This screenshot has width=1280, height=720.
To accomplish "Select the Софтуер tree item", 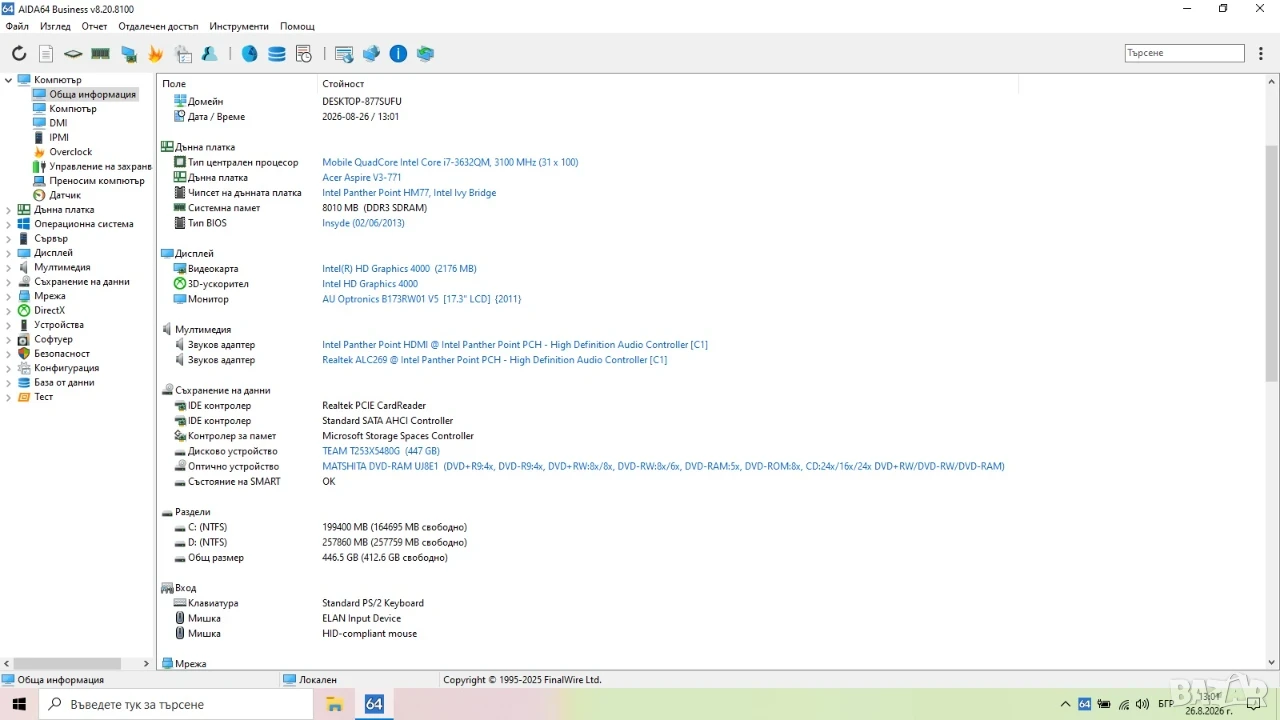I will [x=53, y=339].
